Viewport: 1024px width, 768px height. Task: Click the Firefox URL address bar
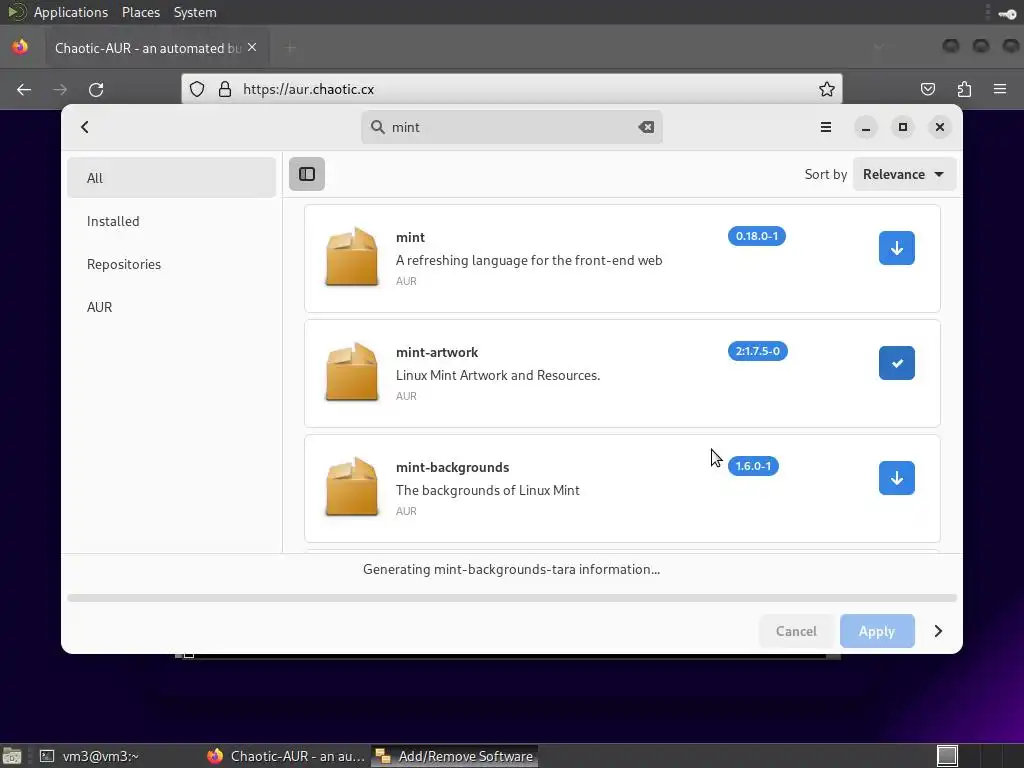point(512,89)
